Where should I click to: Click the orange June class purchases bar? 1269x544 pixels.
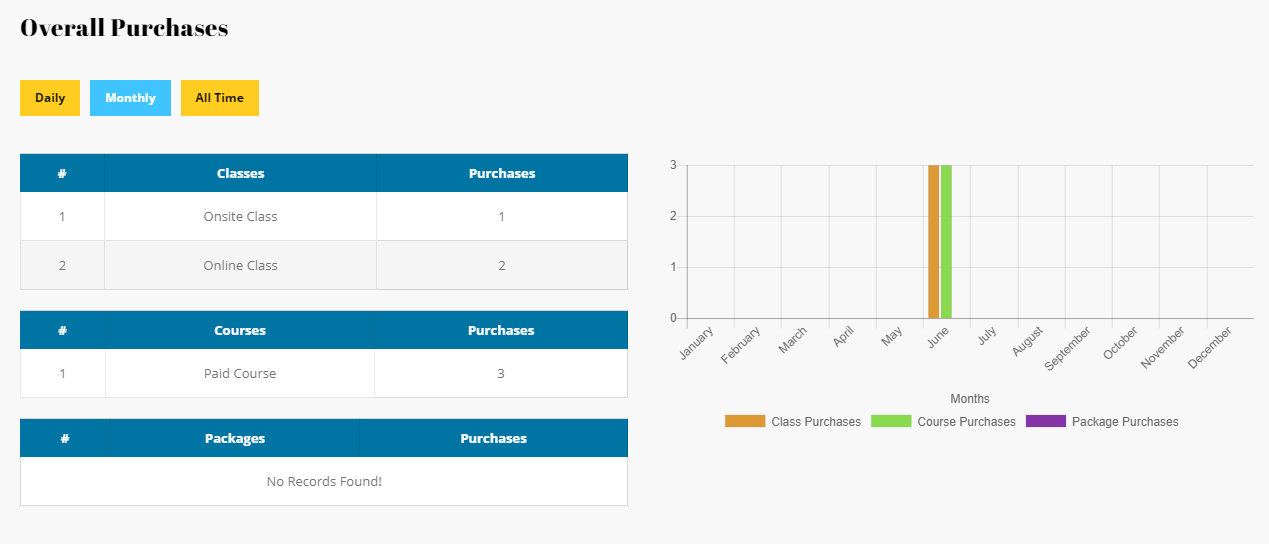click(x=933, y=241)
